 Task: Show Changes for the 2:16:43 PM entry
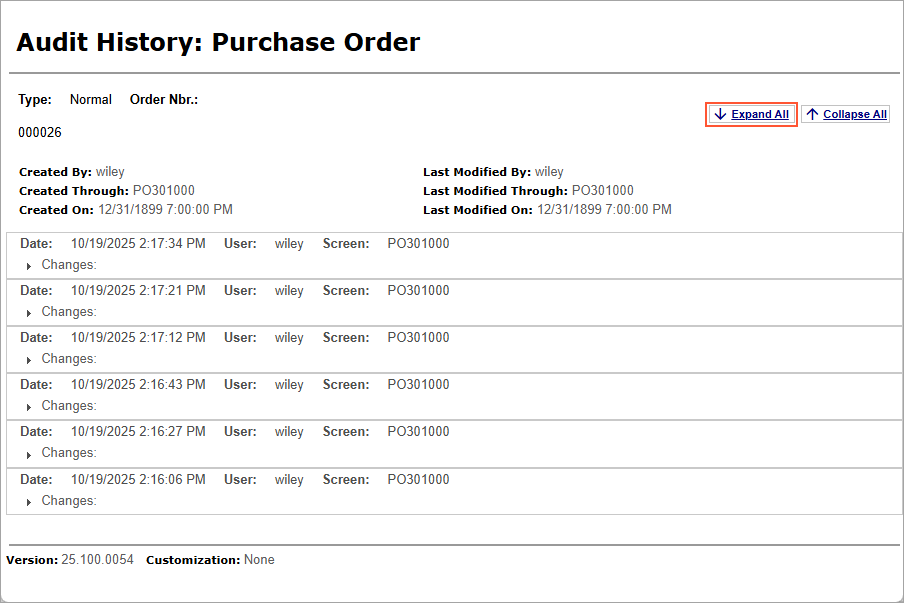click(x=29, y=407)
